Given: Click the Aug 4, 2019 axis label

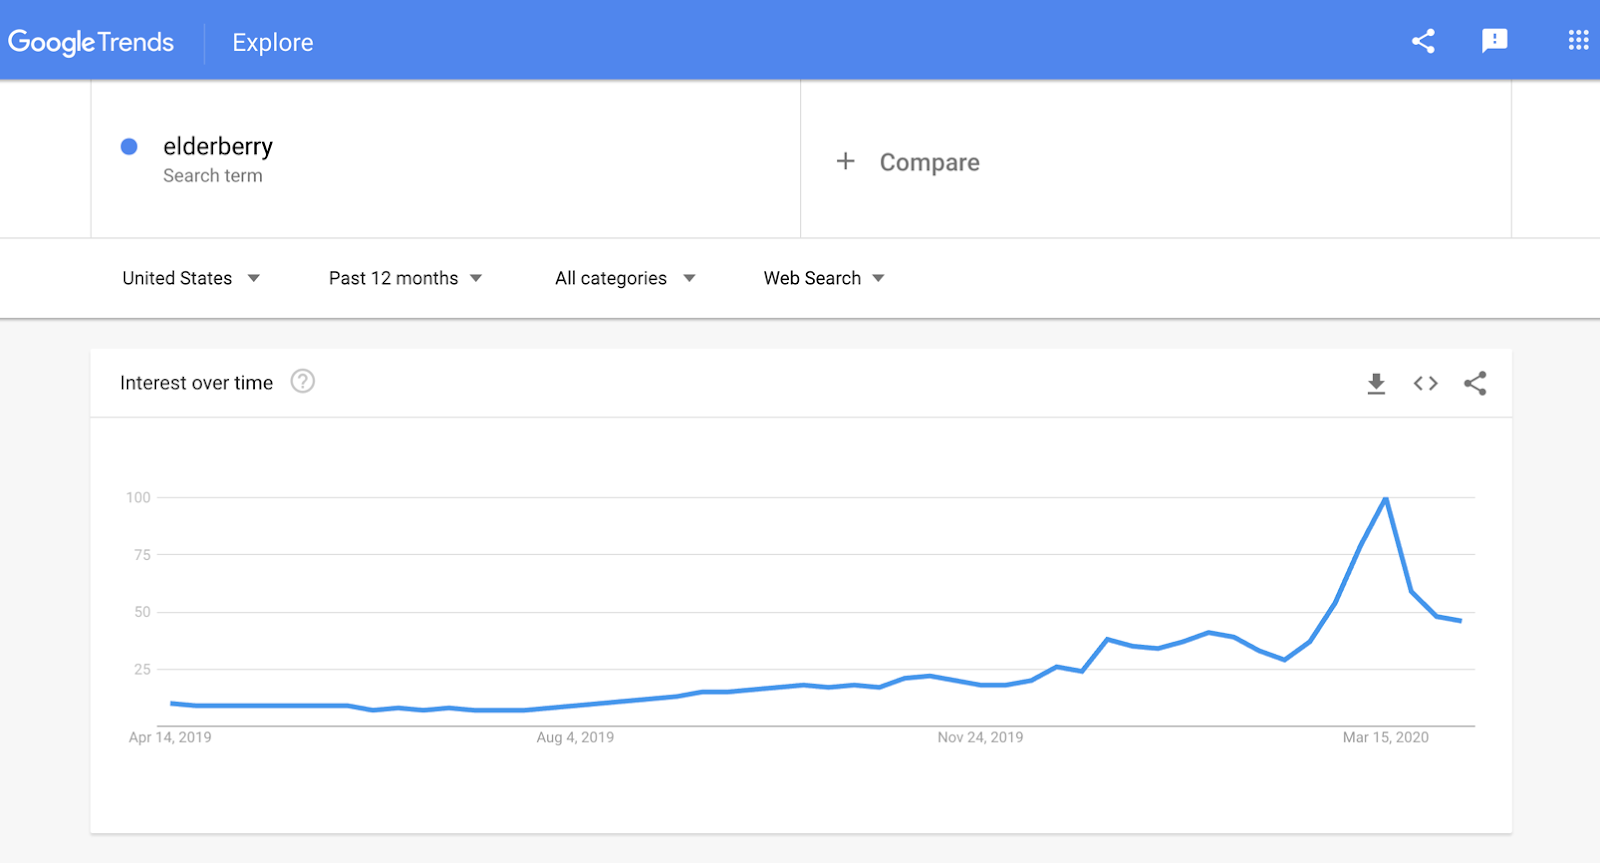Looking at the screenshot, I should 575,737.
